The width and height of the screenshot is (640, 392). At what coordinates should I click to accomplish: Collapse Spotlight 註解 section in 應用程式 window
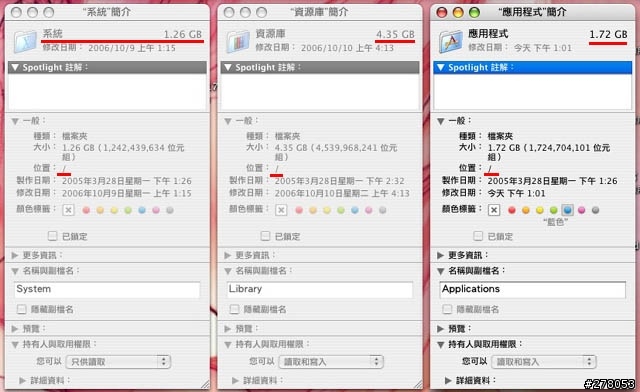point(440,67)
